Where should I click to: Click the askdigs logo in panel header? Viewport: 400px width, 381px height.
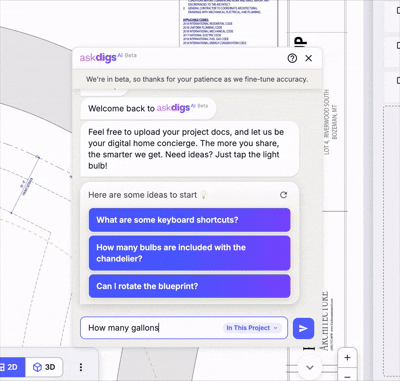[x=98, y=57]
